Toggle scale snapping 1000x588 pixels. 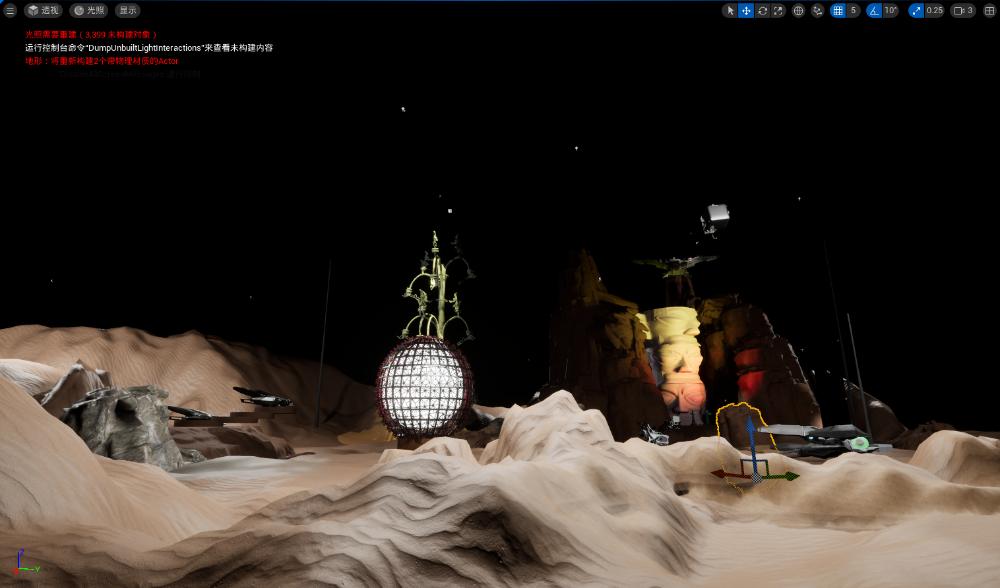[x=916, y=10]
